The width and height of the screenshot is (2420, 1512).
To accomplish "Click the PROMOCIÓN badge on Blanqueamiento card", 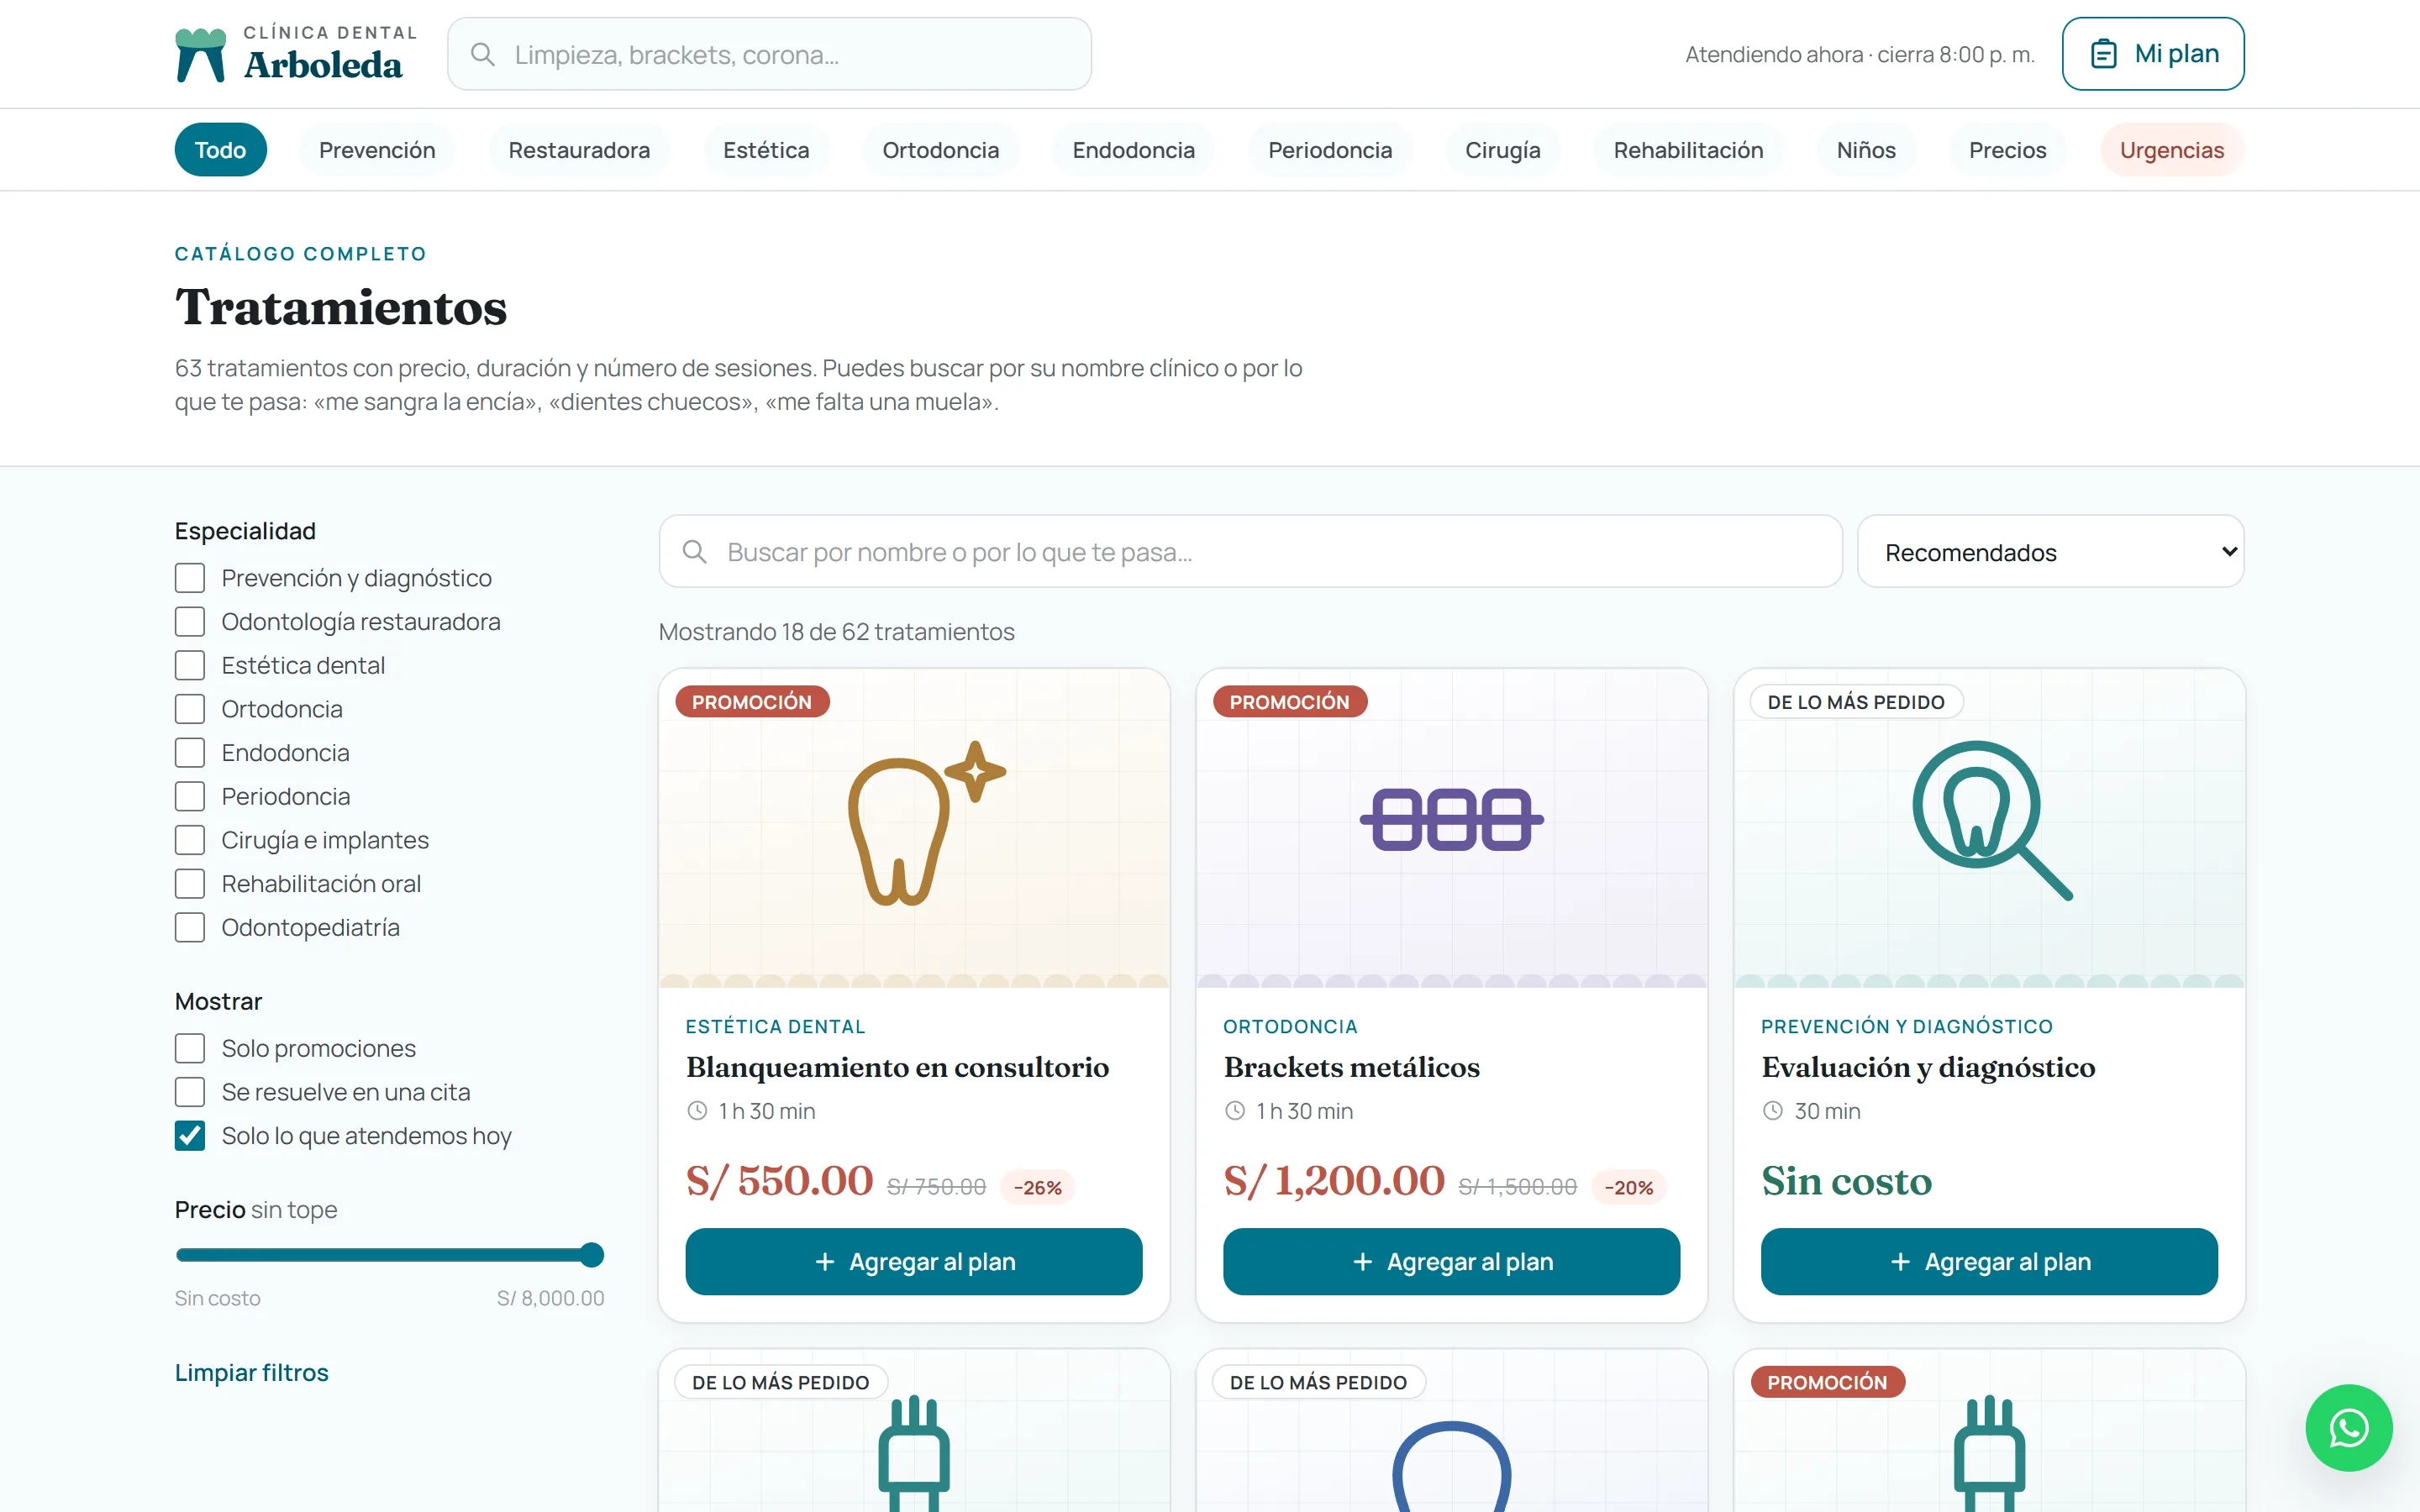I will pos(752,702).
